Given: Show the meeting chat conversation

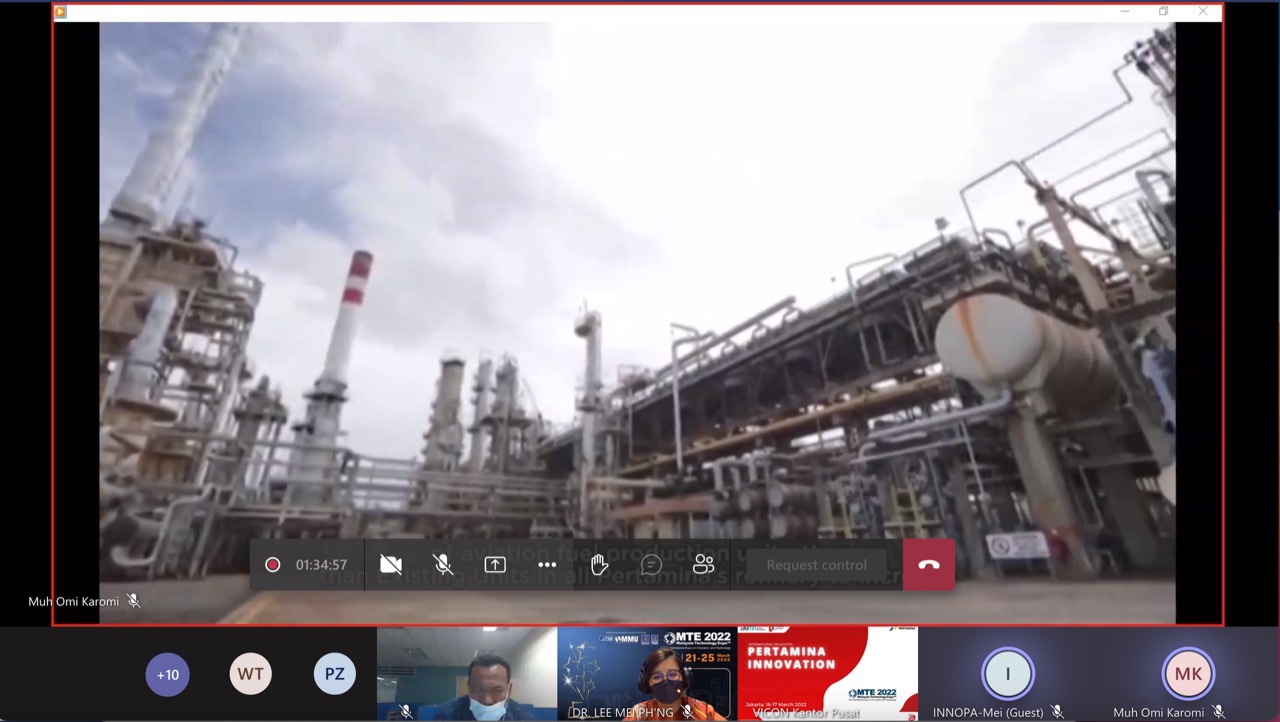Looking at the screenshot, I should tap(651, 565).
